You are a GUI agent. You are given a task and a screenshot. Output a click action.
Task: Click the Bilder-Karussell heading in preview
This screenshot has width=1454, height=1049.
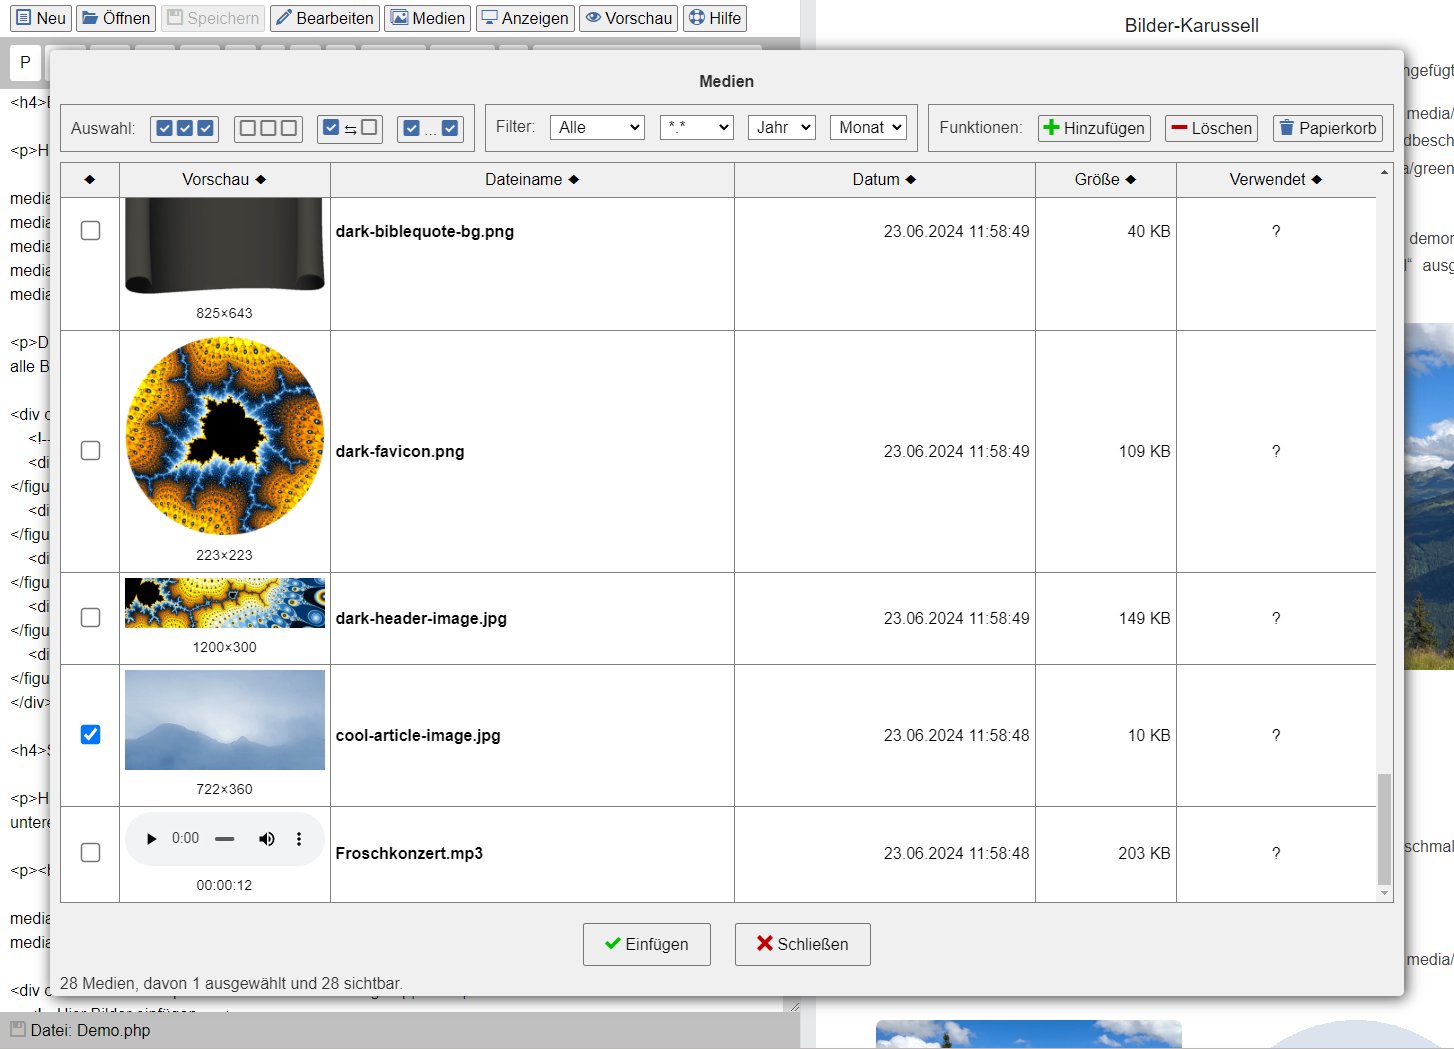tap(1191, 25)
